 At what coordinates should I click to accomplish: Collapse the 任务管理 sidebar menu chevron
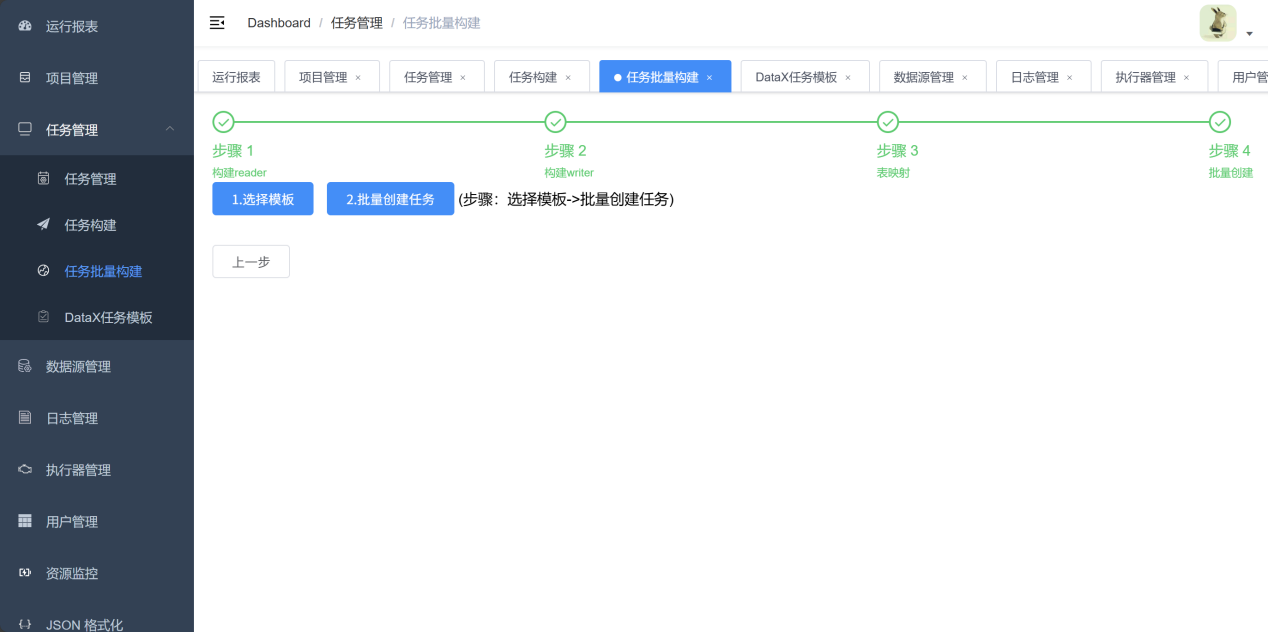pos(169,129)
